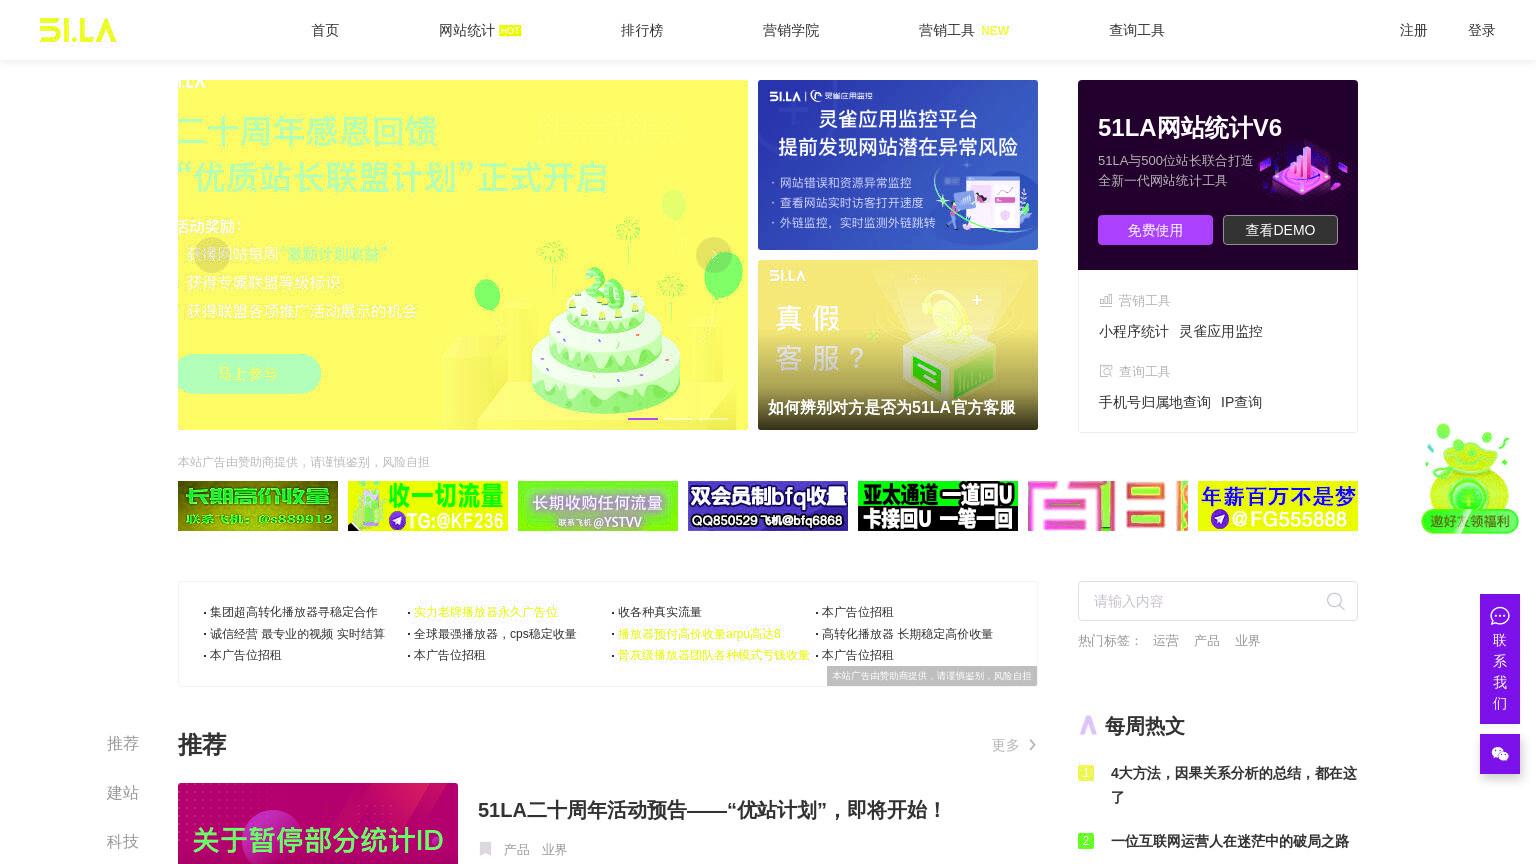1536x864 pixels.
Task: Expand the 更多 chevron arrow
Action: [x=1032, y=745]
